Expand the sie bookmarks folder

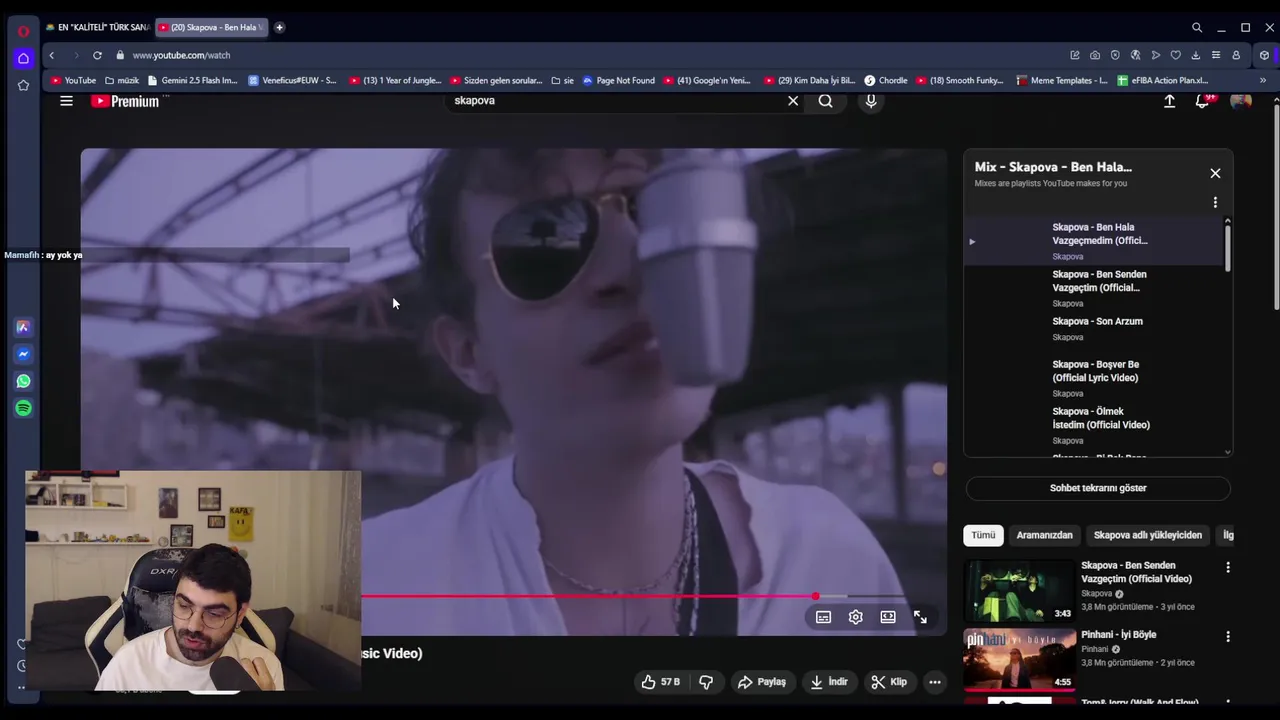click(x=563, y=80)
